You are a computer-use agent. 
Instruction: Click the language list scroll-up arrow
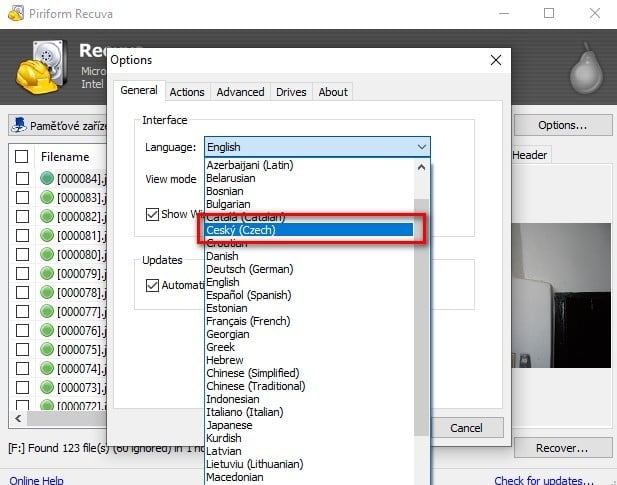pyautogui.click(x=421, y=167)
